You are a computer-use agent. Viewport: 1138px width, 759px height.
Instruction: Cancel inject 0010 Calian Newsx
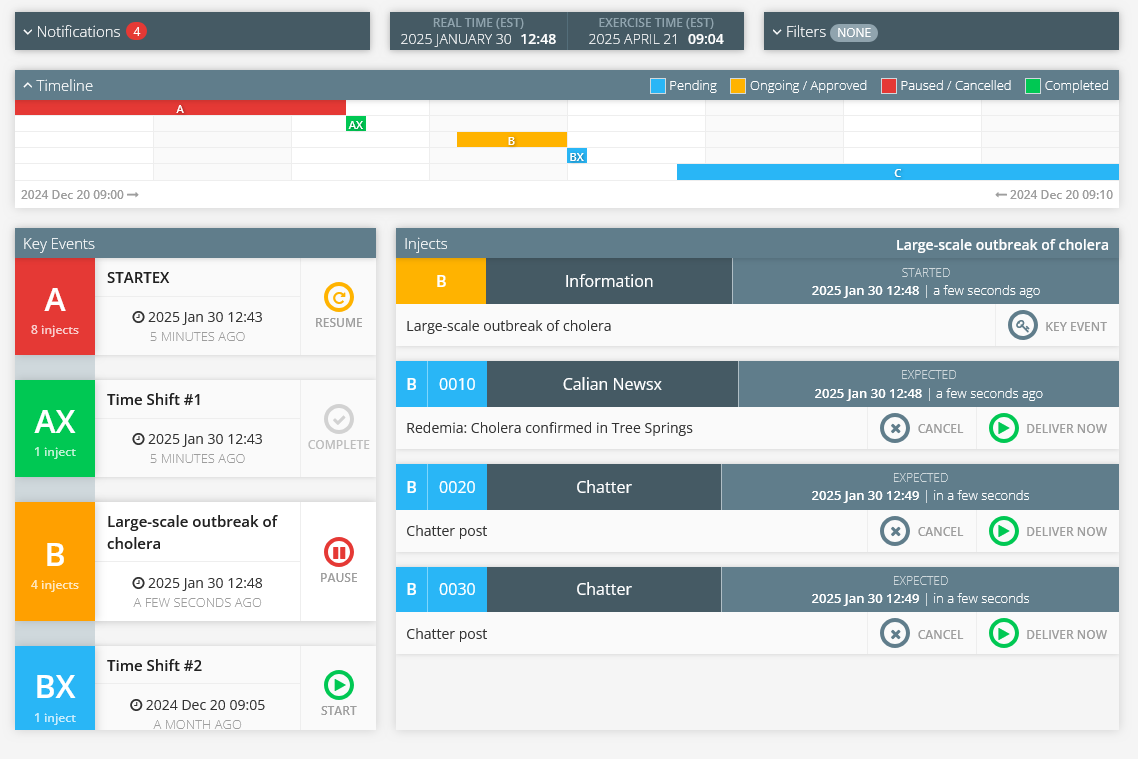click(x=895, y=429)
